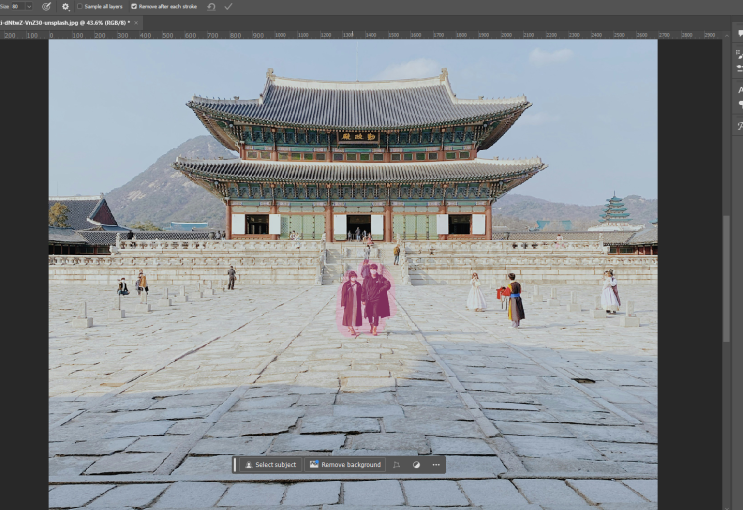Click the Remove background button

pyautogui.click(x=345, y=464)
